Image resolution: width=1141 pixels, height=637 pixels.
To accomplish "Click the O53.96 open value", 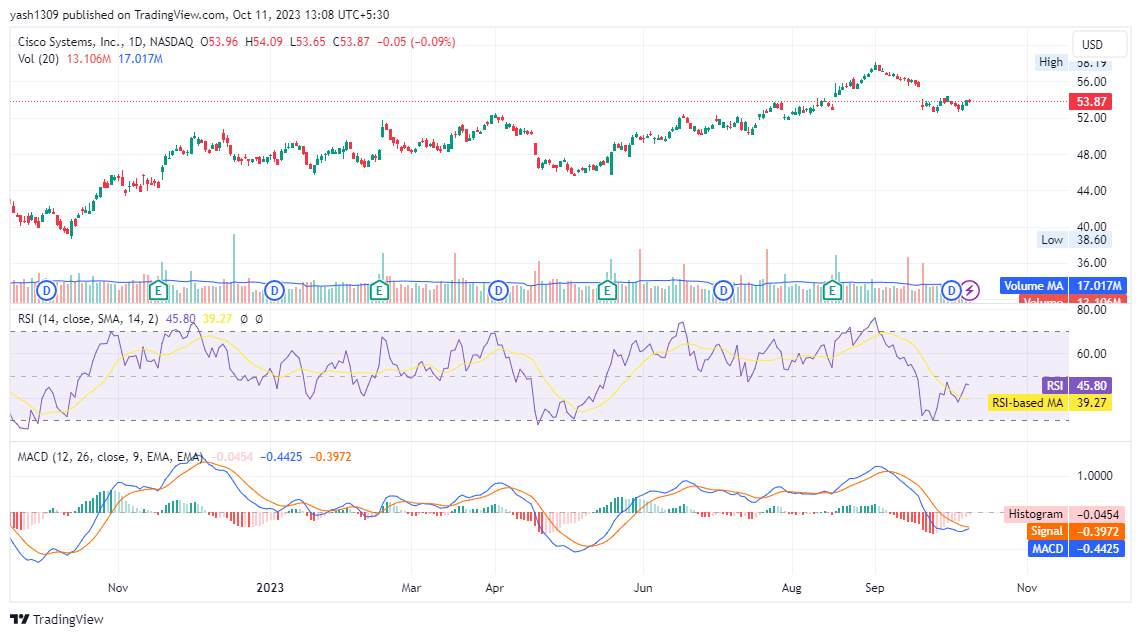I will point(219,42).
